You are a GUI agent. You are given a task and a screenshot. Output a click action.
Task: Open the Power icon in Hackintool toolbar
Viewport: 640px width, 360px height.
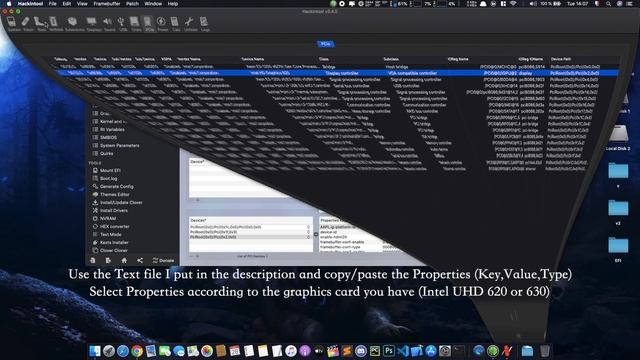(162, 24)
